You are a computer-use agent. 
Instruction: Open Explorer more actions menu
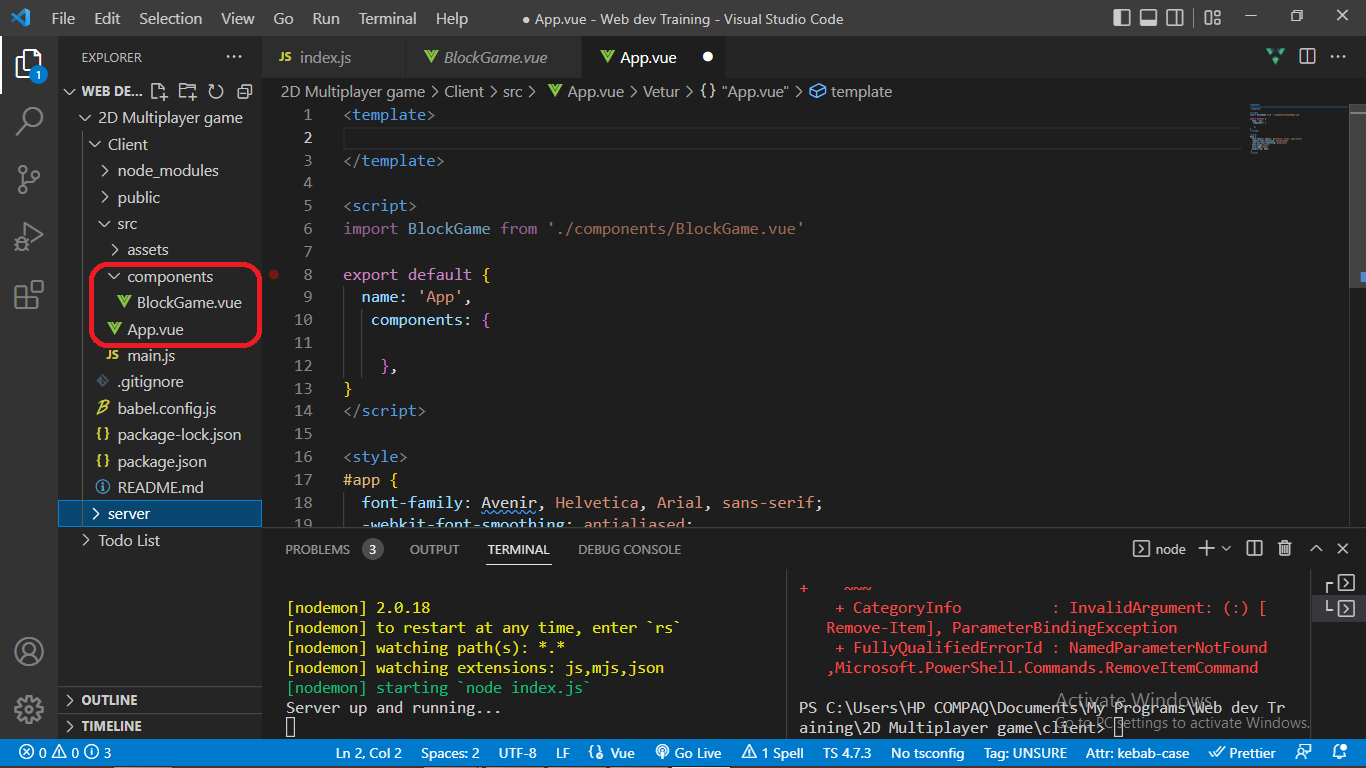coord(234,57)
